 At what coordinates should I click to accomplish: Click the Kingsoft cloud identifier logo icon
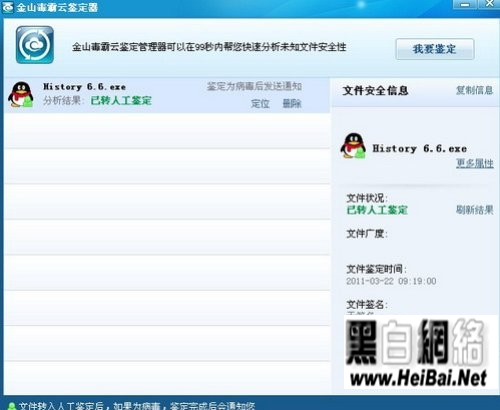(x=35, y=45)
